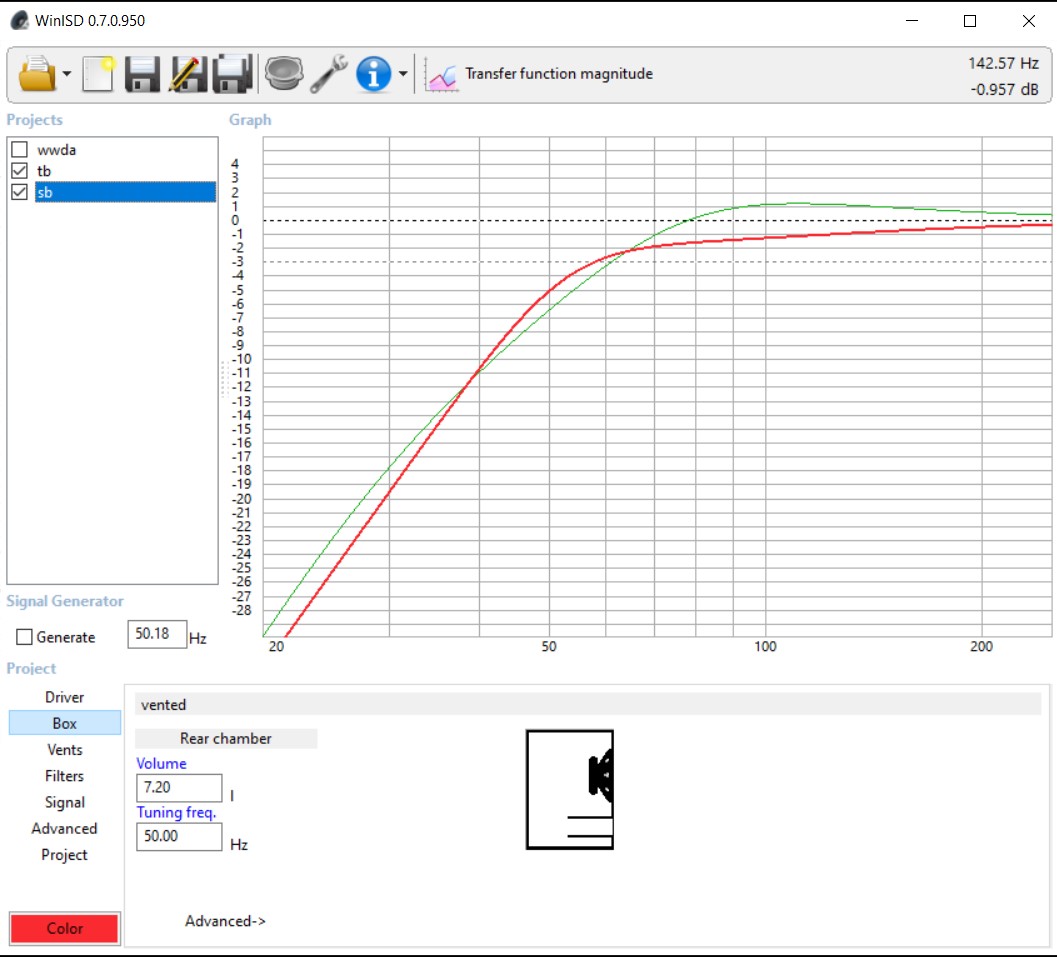Screen dimensions: 1057x957
Task: Select the wwda project row
Action: click(125, 149)
